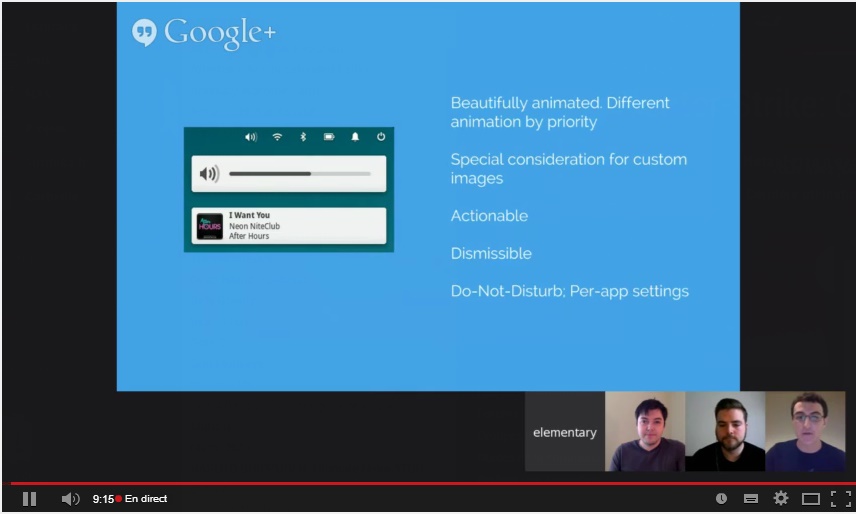Click 'Neon NiteClub' artist text
This screenshot has height=514, width=856.
coord(254,226)
